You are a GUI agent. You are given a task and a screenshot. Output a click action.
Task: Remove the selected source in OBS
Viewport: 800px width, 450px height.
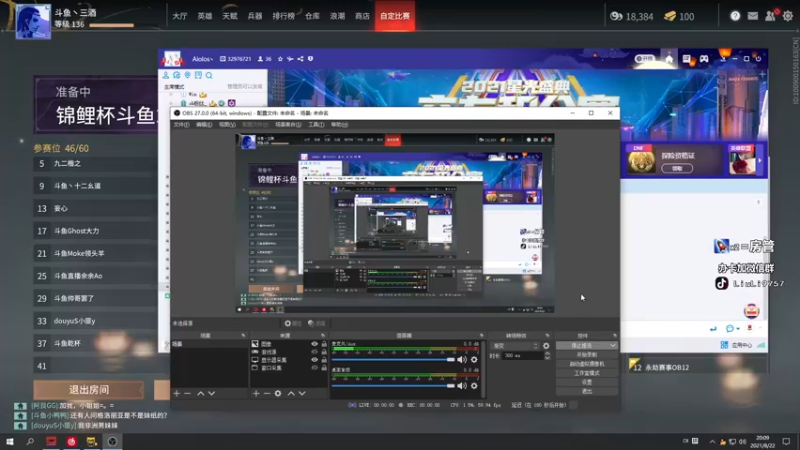coord(267,393)
